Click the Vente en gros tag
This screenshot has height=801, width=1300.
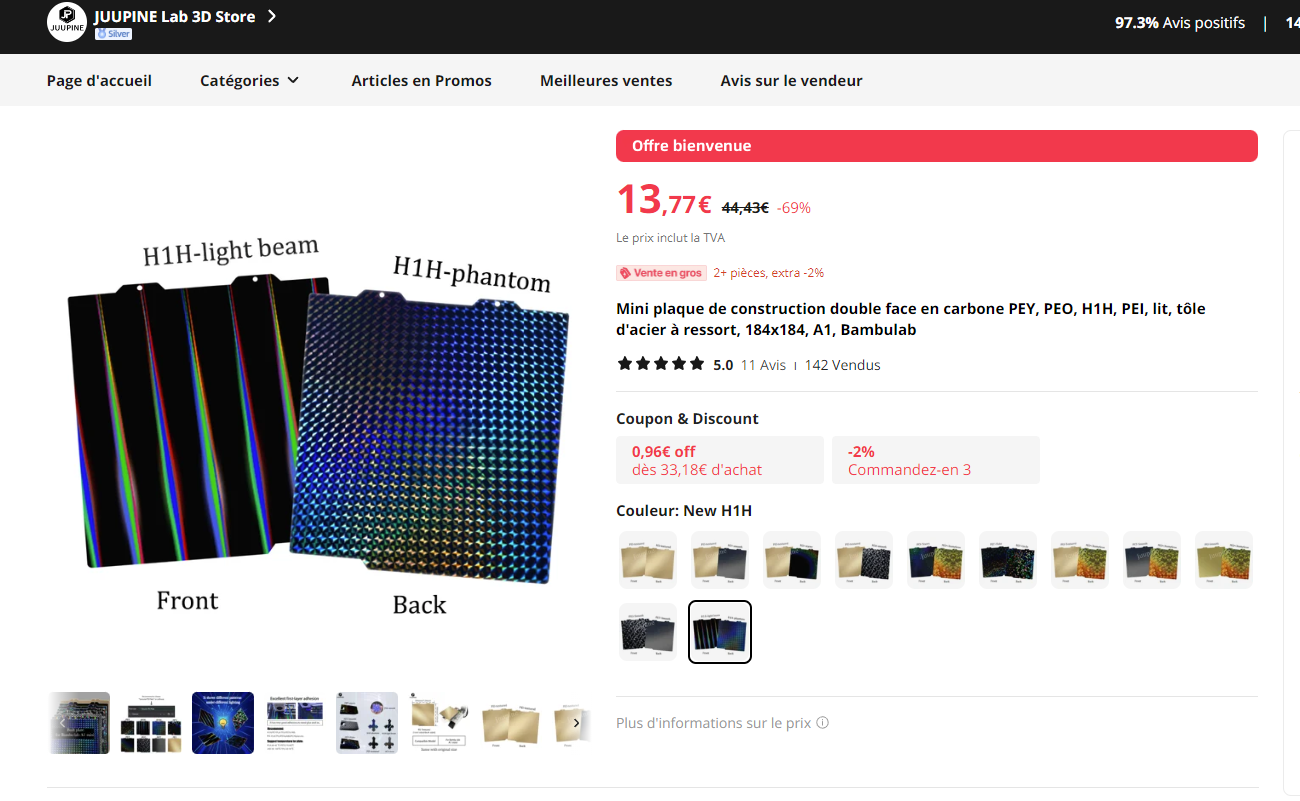[661, 273]
